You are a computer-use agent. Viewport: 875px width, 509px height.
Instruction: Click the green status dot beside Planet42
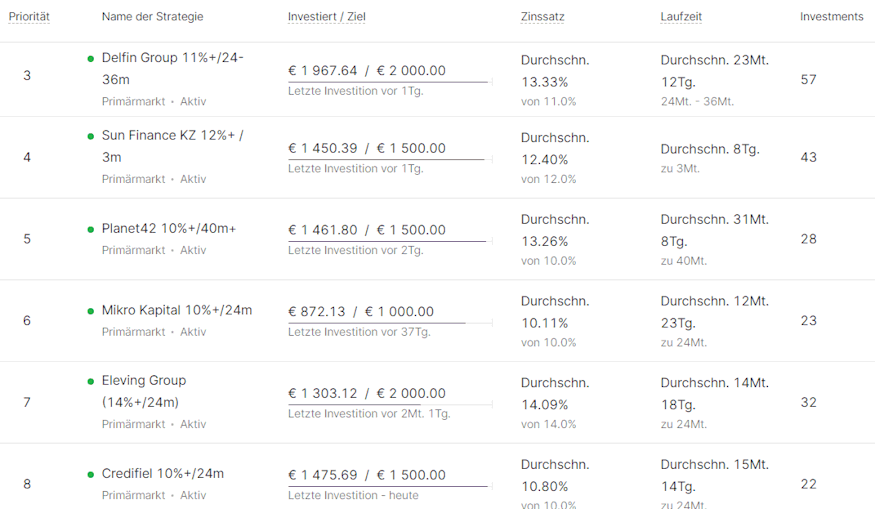coord(90,229)
